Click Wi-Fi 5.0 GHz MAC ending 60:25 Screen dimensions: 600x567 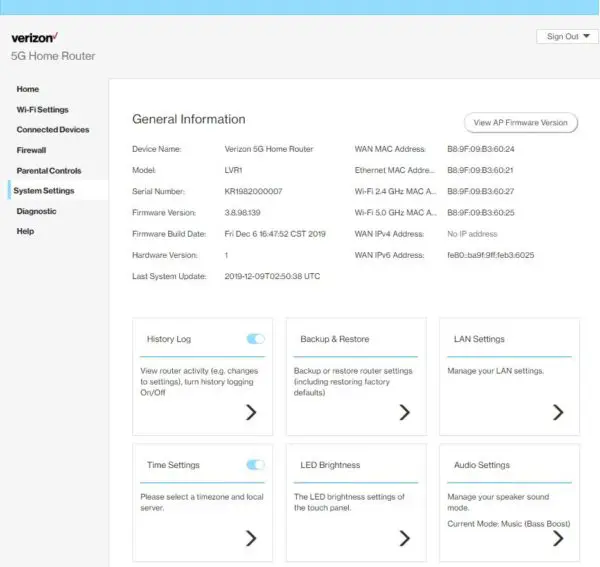pos(481,213)
